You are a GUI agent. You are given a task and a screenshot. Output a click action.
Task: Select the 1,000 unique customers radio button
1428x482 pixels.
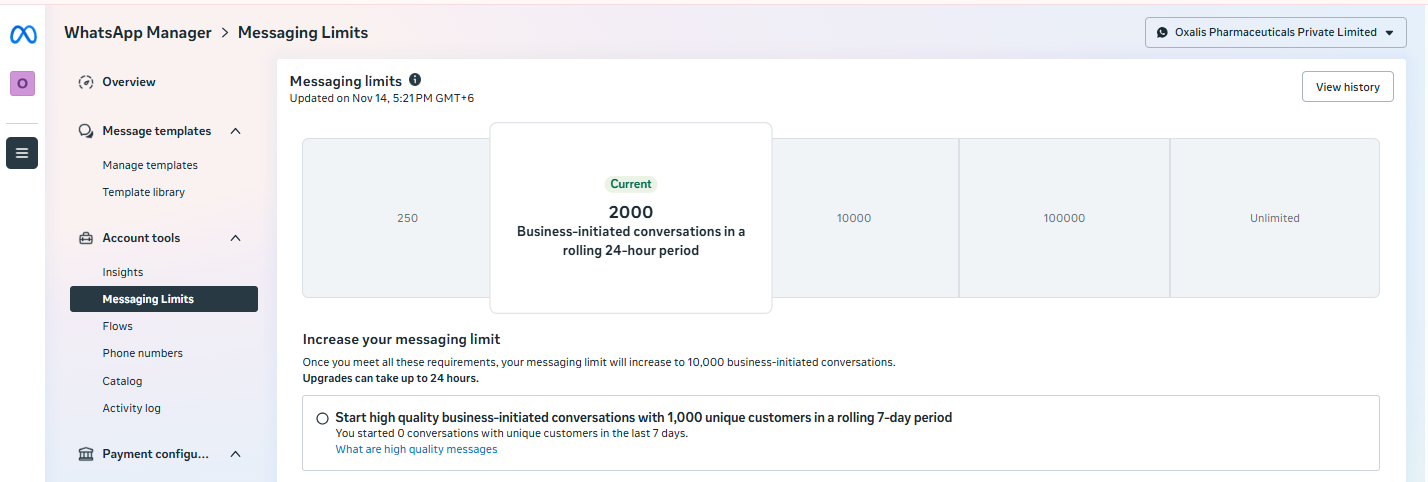[x=322, y=418]
